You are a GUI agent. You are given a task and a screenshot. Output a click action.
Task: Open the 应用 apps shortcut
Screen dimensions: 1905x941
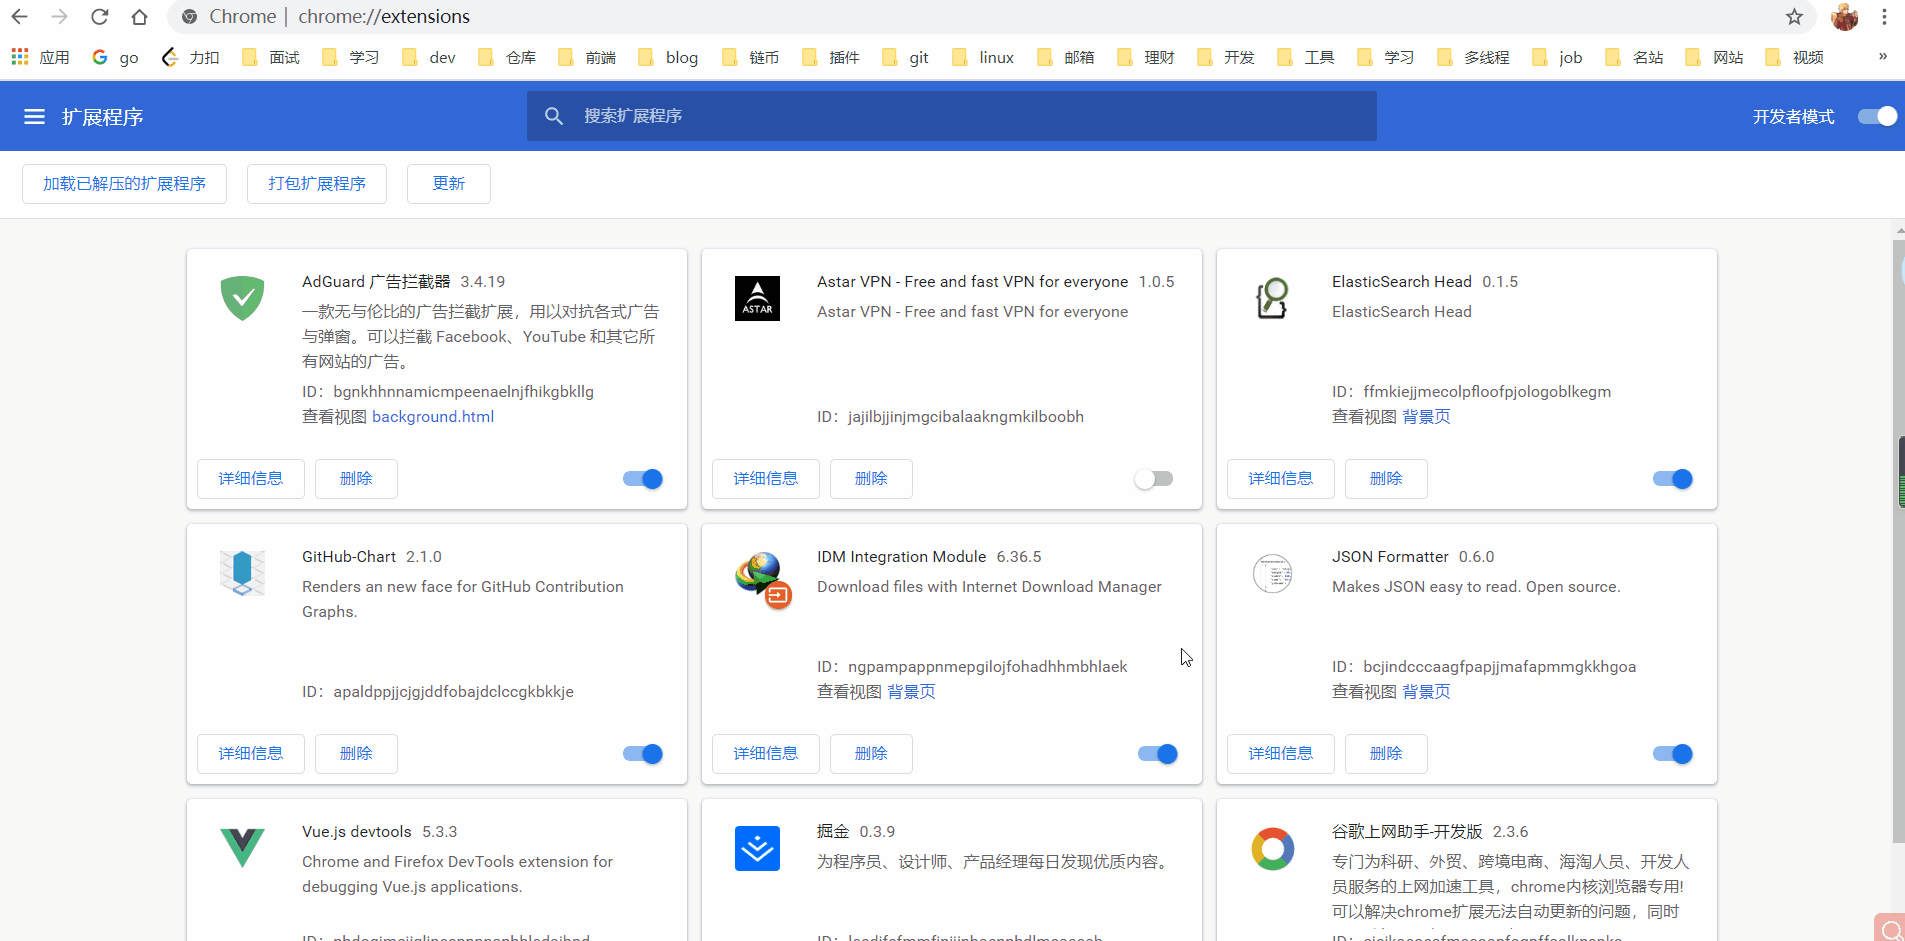[x=41, y=57]
